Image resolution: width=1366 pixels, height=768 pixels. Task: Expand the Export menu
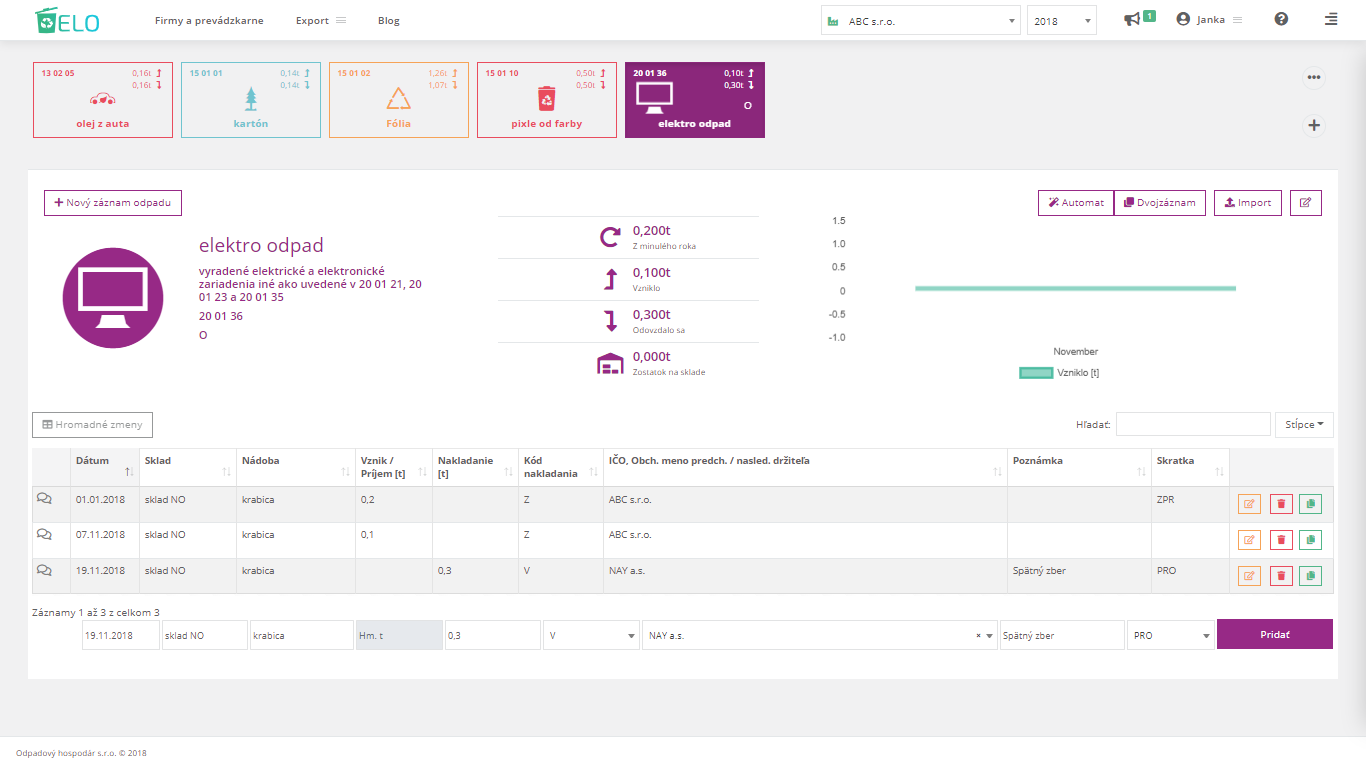(321, 20)
